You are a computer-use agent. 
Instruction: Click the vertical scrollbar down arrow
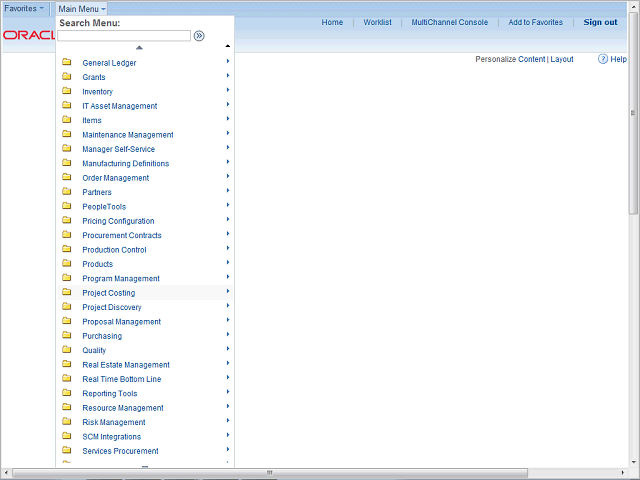point(633,462)
